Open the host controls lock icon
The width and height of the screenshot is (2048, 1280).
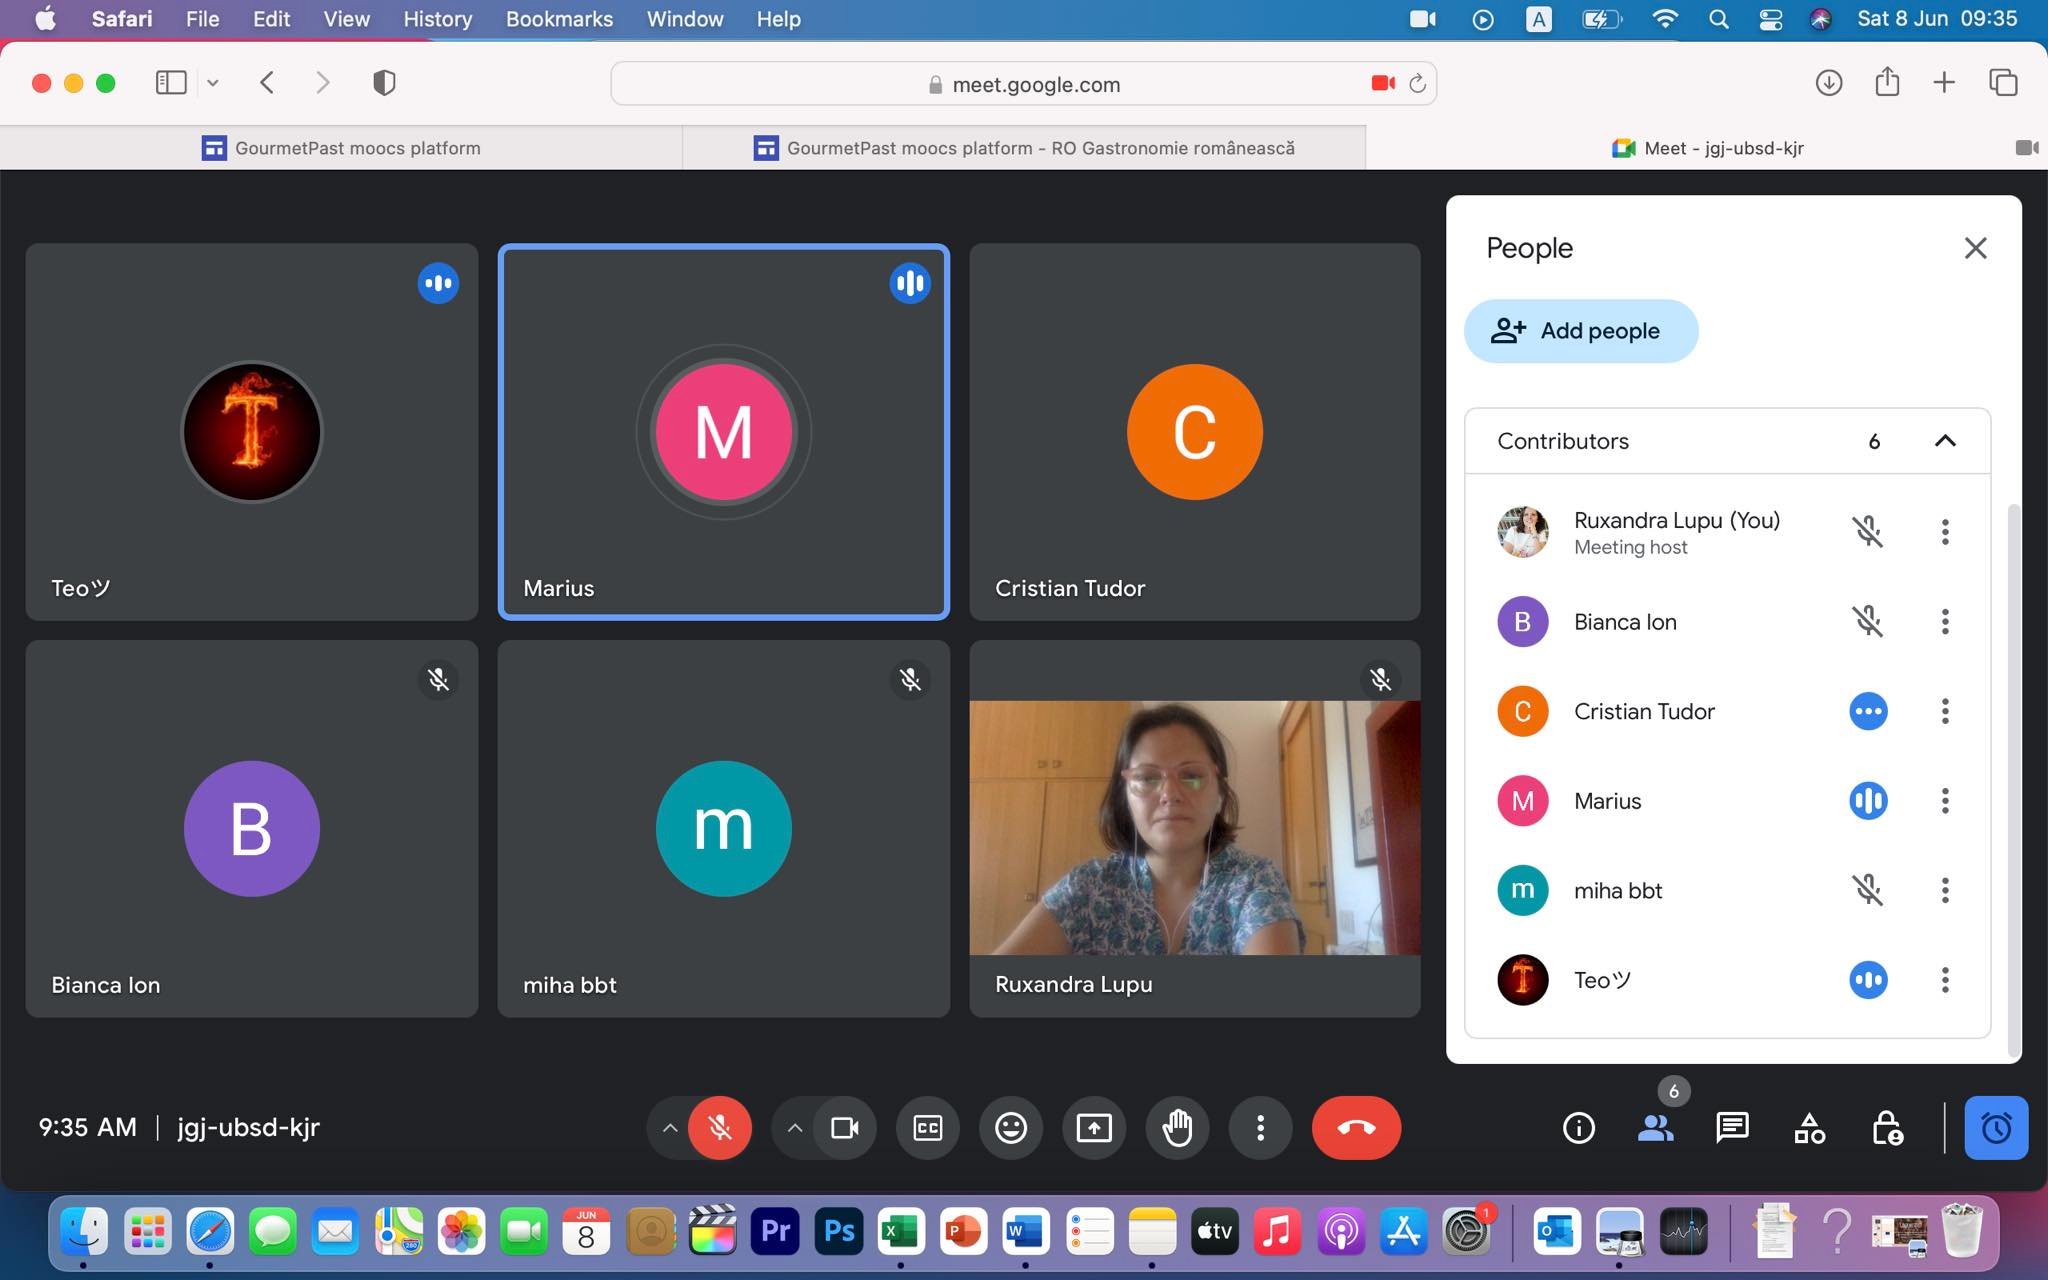click(x=1886, y=1128)
